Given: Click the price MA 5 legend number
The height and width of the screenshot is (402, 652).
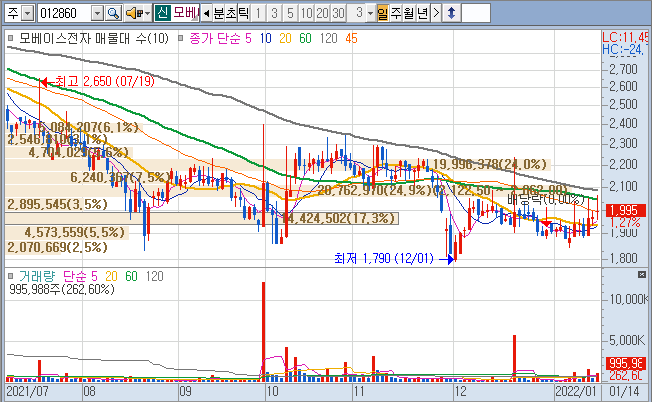Looking at the screenshot, I should pyautogui.click(x=248, y=38).
